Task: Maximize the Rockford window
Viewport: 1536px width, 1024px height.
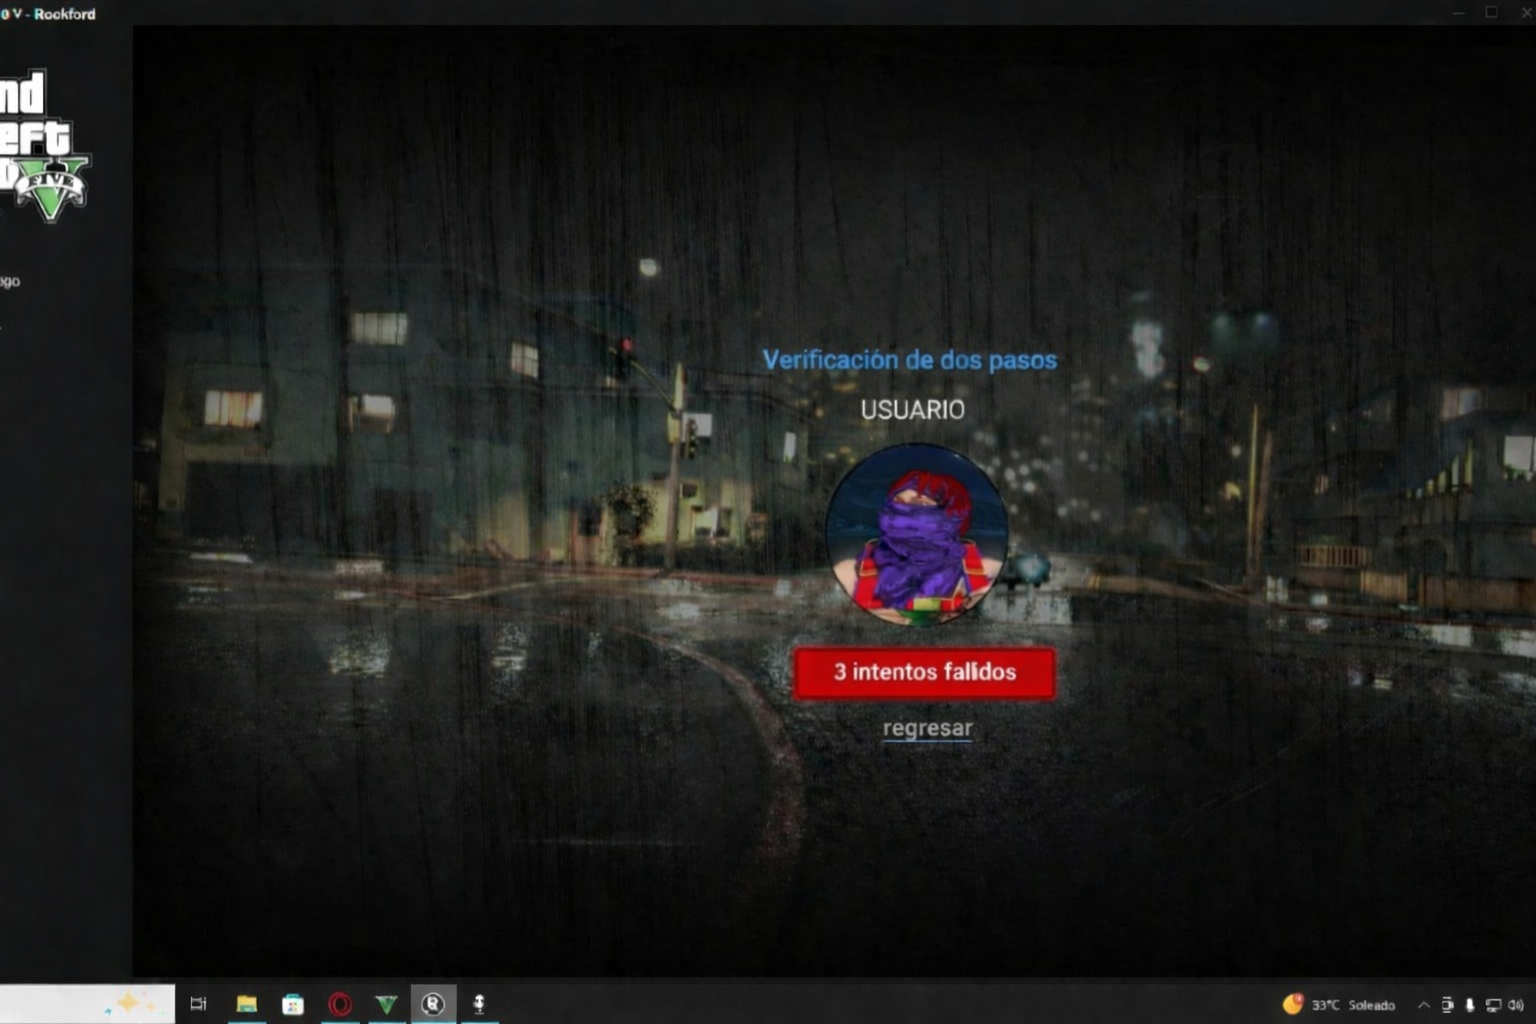Action: tap(1491, 12)
